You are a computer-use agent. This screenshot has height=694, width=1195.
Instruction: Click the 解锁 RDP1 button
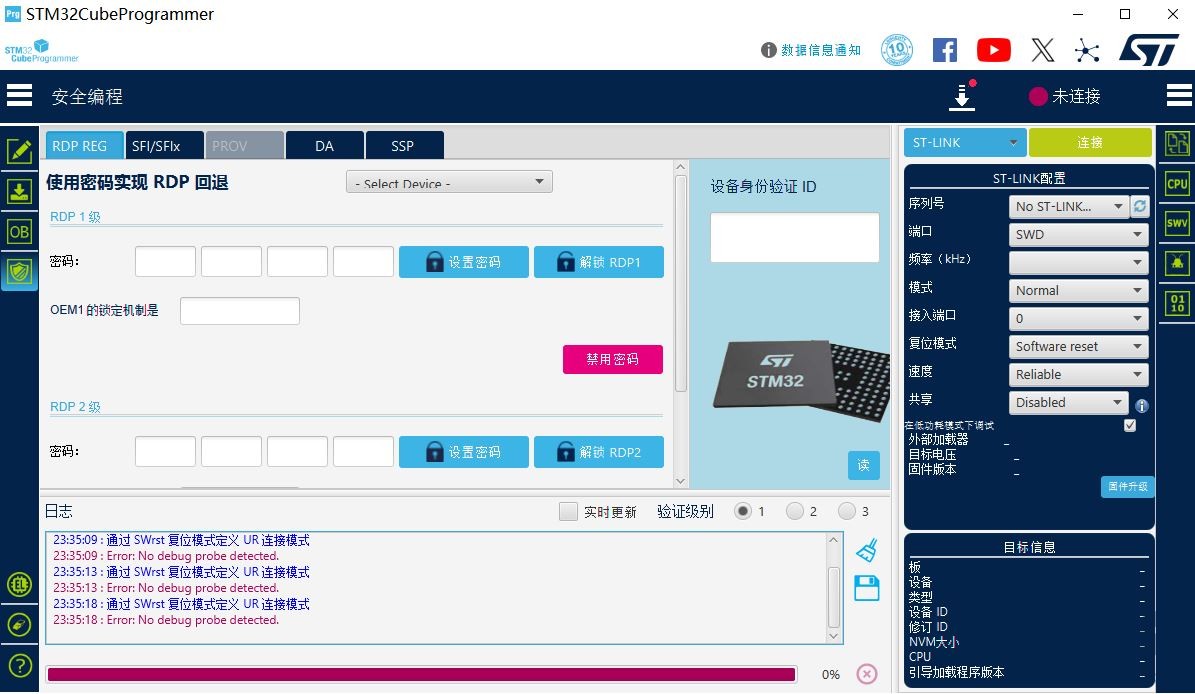tap(599, 262)
